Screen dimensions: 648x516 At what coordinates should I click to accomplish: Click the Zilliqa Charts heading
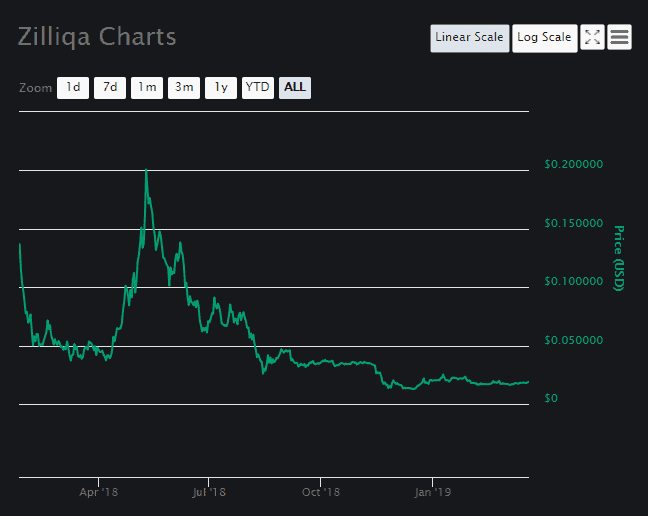pyautogui.click(x=97, y=37)
